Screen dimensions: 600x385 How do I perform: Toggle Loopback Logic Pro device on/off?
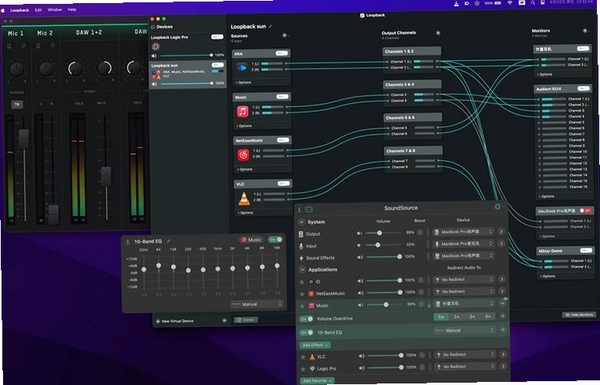click(x=217, y=37)
